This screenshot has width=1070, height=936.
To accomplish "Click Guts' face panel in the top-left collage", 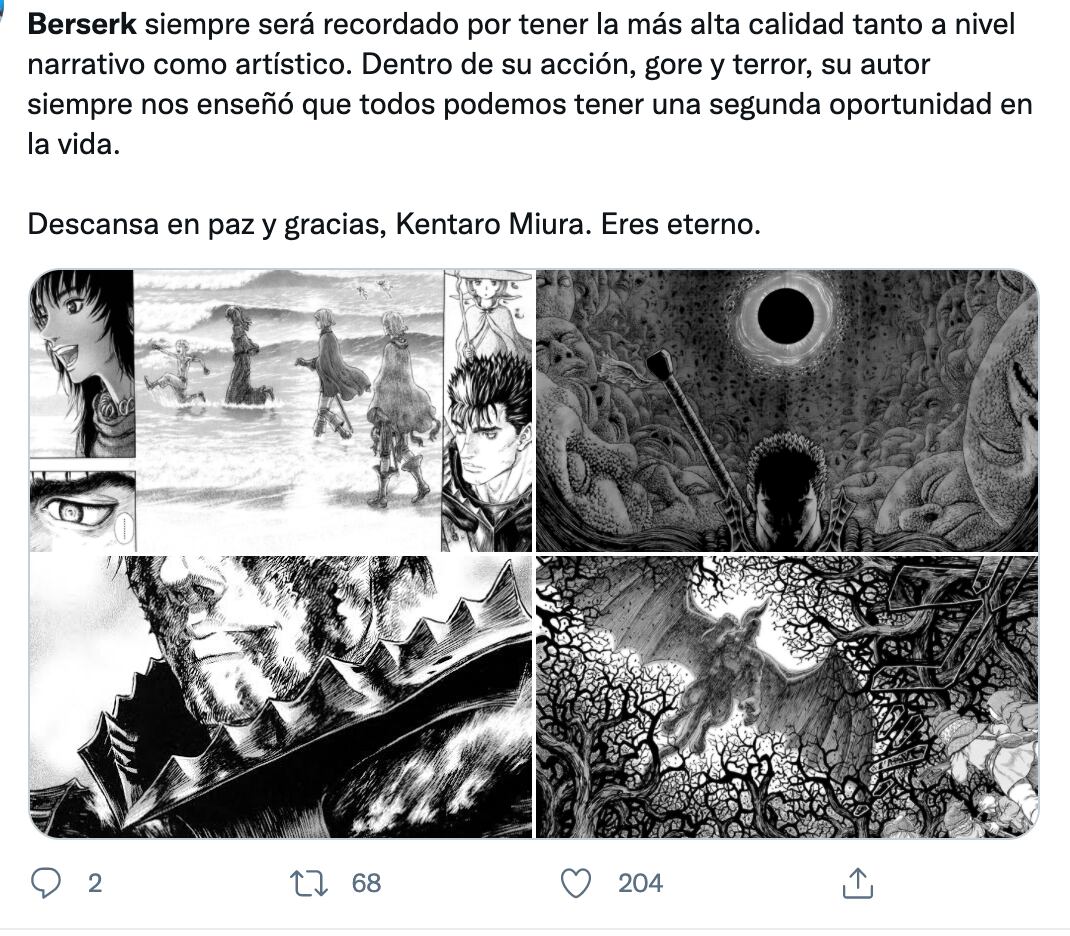I will pyautogui.click(x=489, y=440).
